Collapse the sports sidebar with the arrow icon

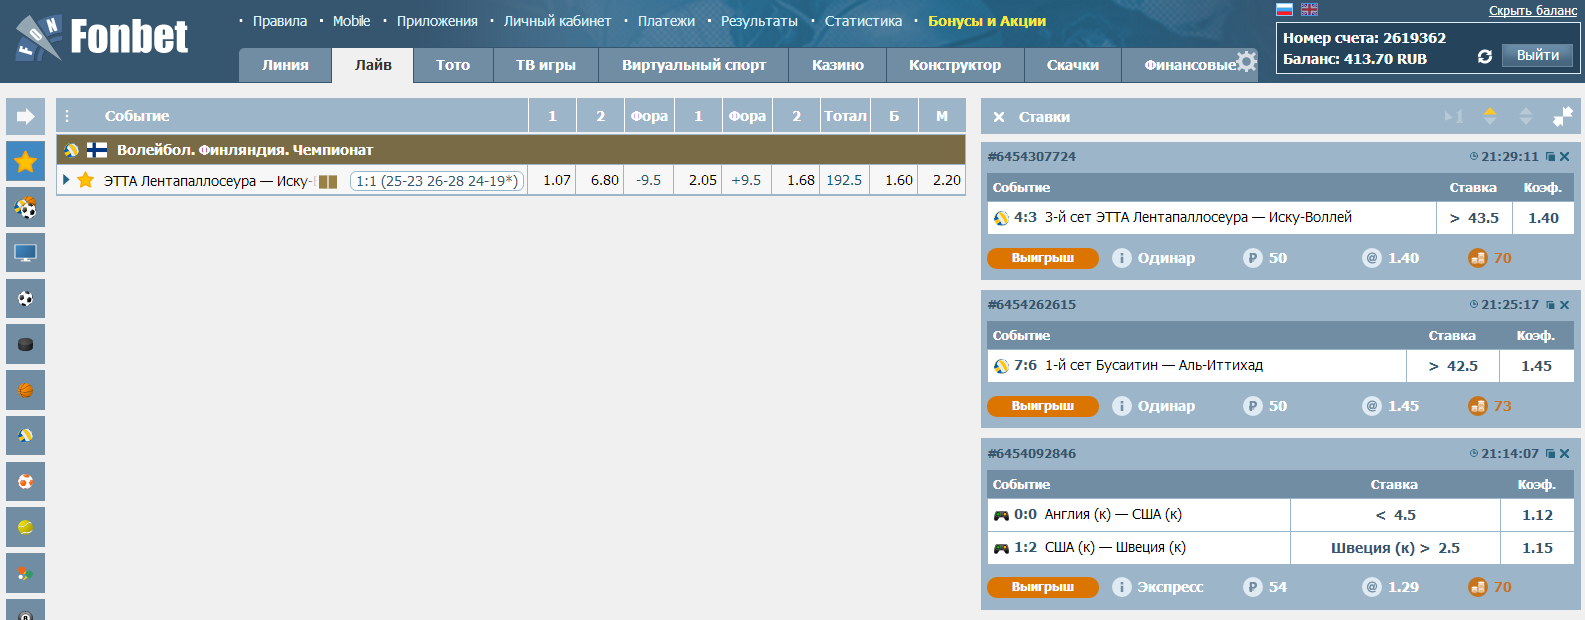click(25, 116)
